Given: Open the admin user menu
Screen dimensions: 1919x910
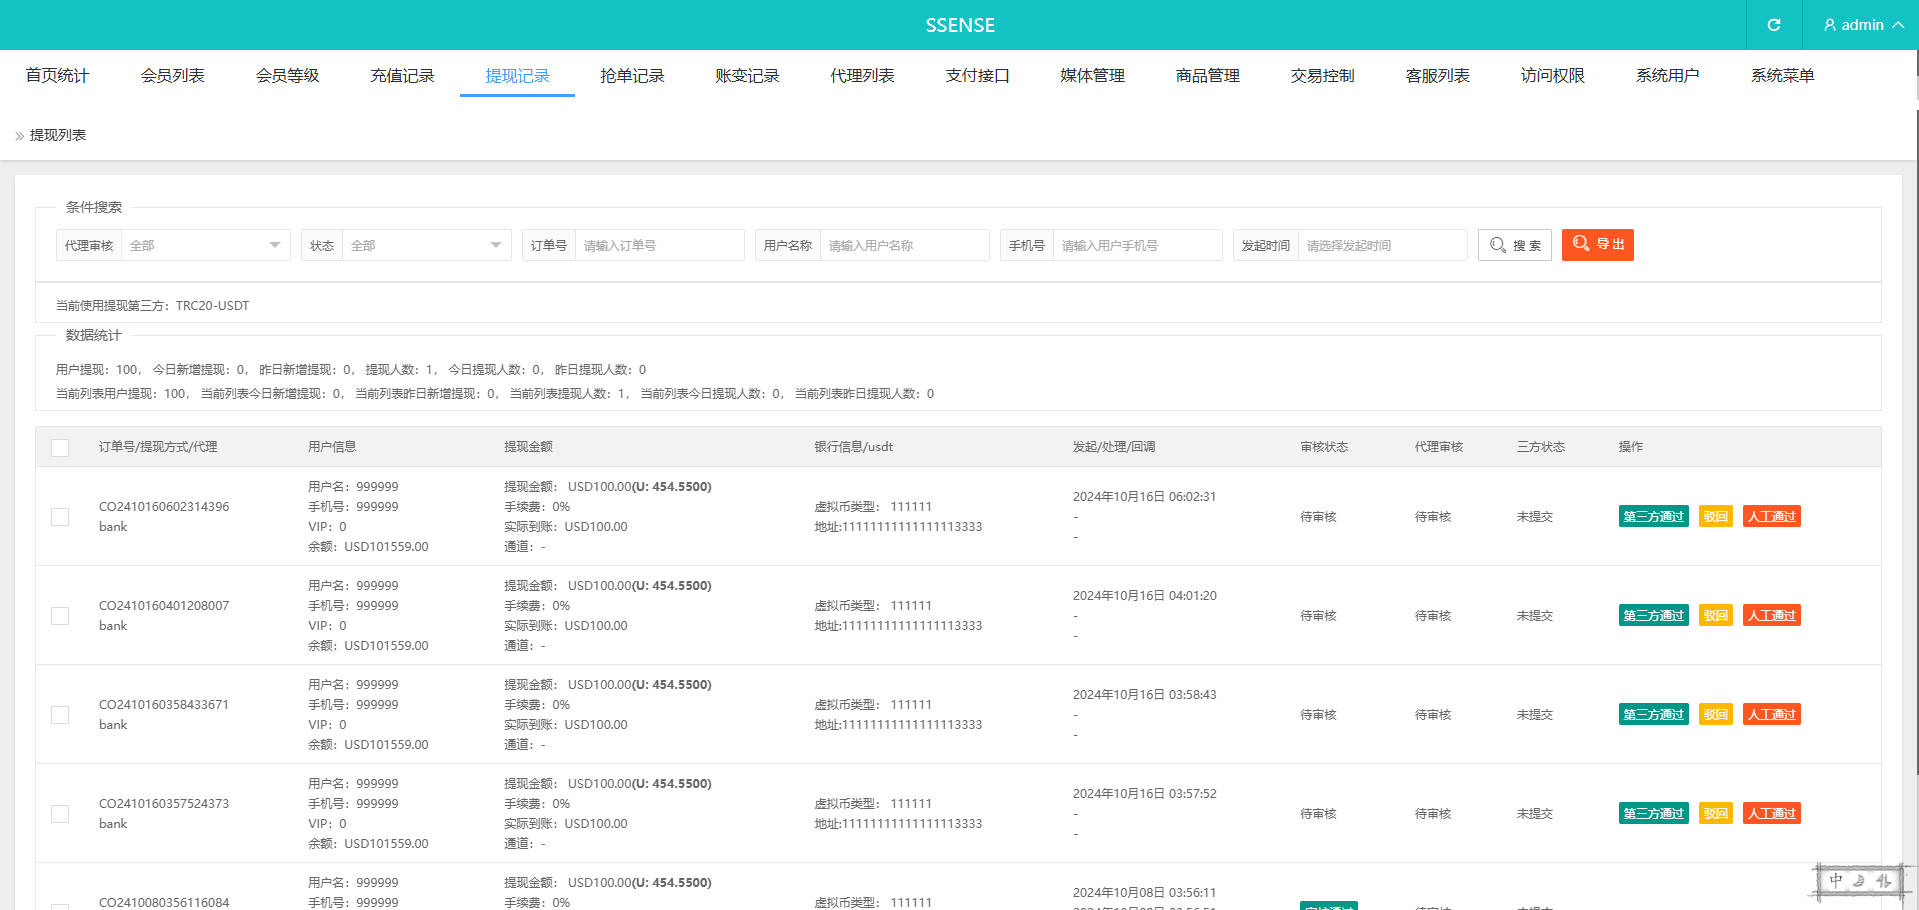Looking at the screenshot, I should 1864,25.
